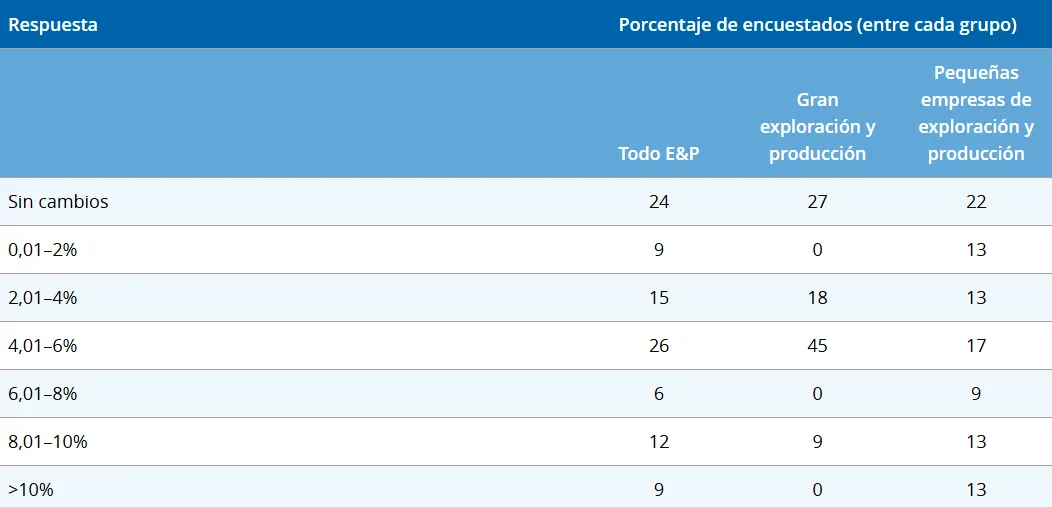Click the '0,01–2%' row label
Viewport: 1052px width, 507px height.
43,249
